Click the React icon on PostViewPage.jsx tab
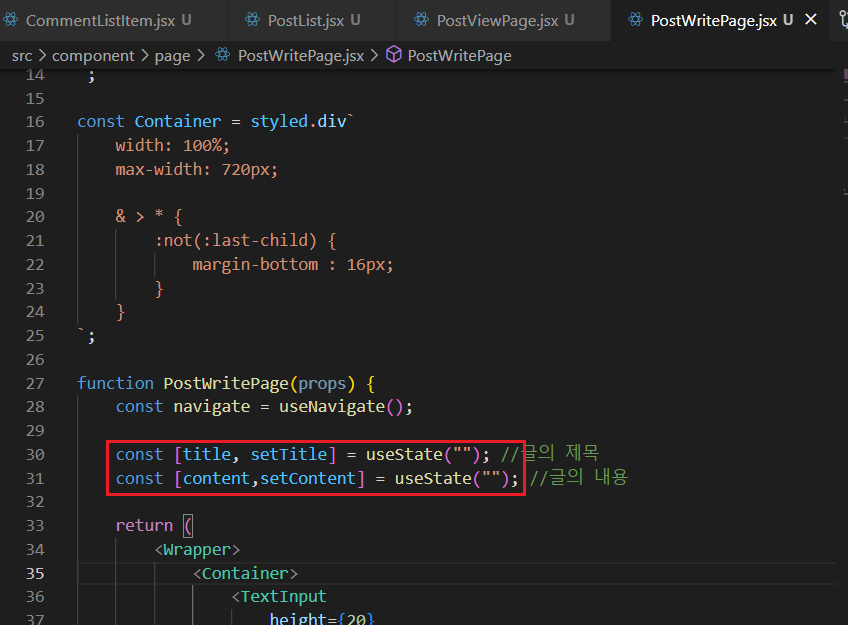Screen dimensions: 848x625 421,20
